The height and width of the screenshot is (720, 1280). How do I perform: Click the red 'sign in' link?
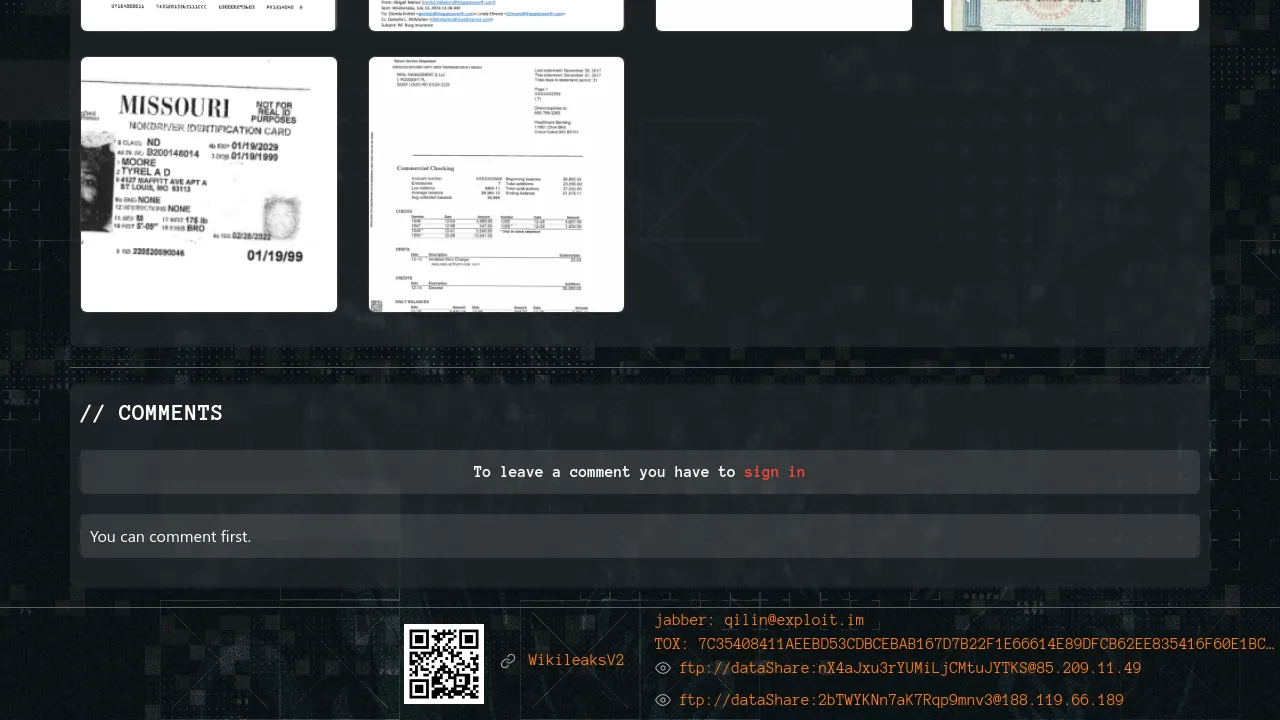click(x=774, y=472)
